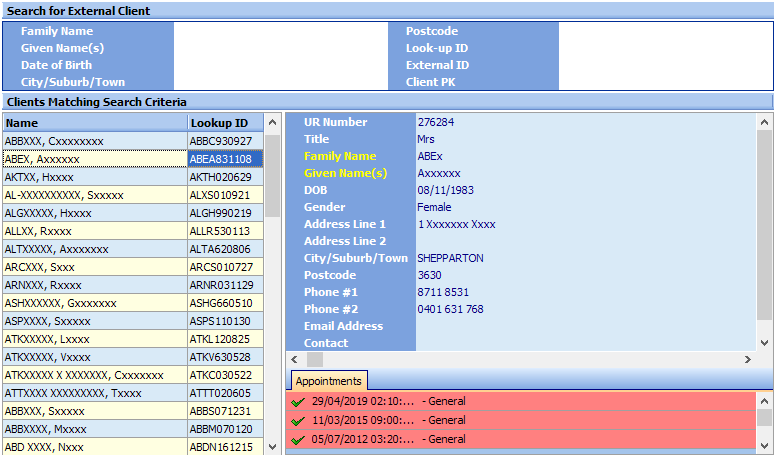
Task: Select client ATTXXXX XXXXXXXXX, Txxxx
Action: [x=95, y=393]
